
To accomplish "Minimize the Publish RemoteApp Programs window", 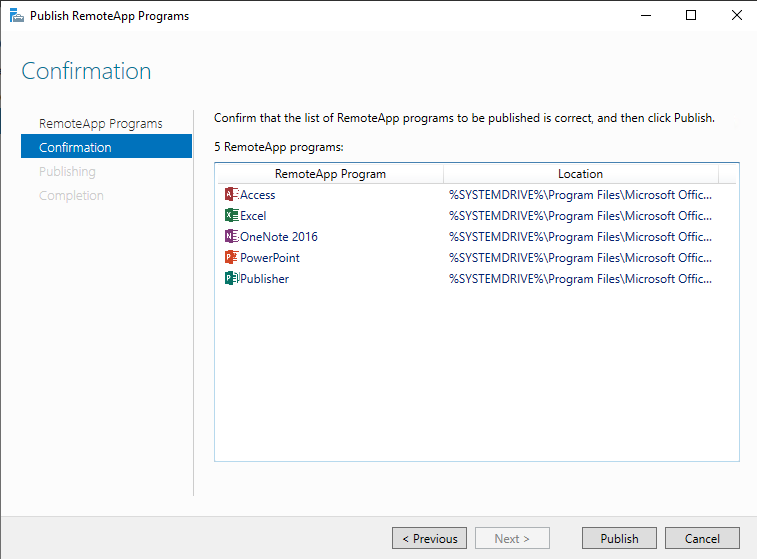I will coord(646,15).
